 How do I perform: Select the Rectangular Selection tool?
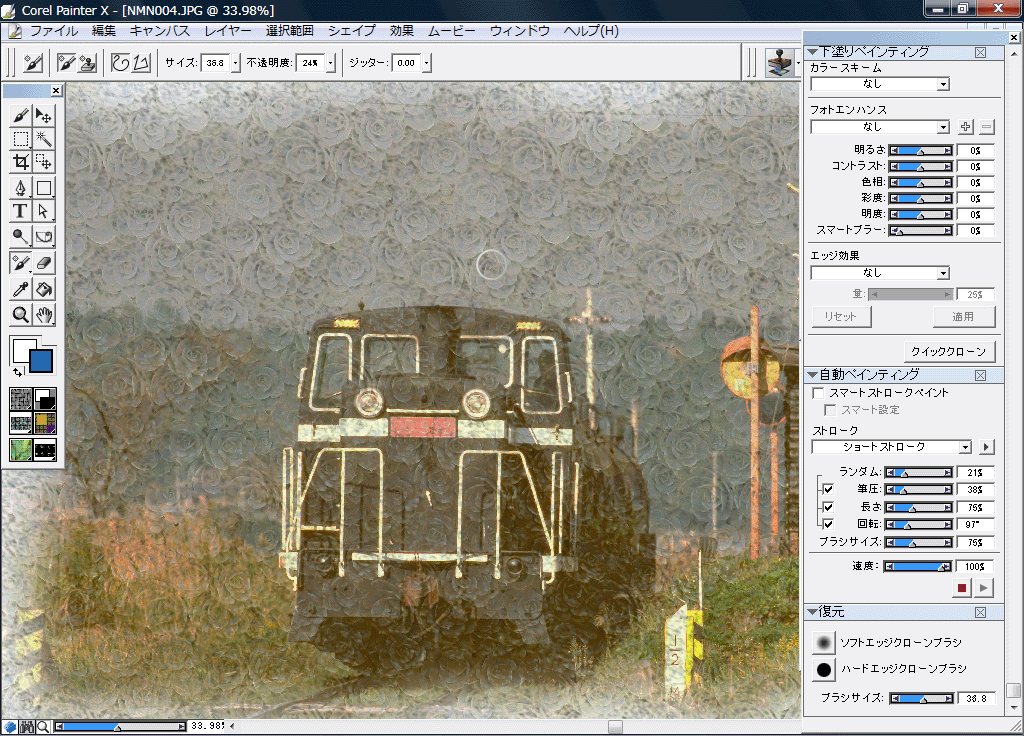pyautogui.click(x=20, y=138)
